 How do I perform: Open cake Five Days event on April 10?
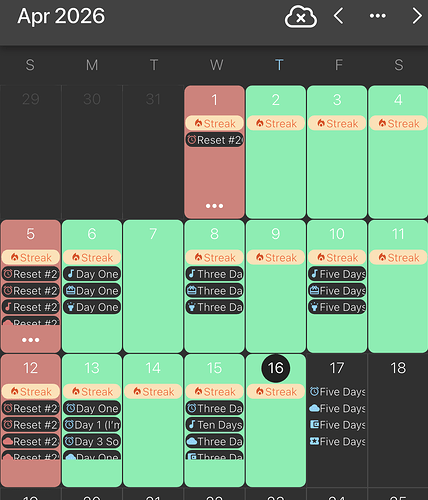[337, 291]
